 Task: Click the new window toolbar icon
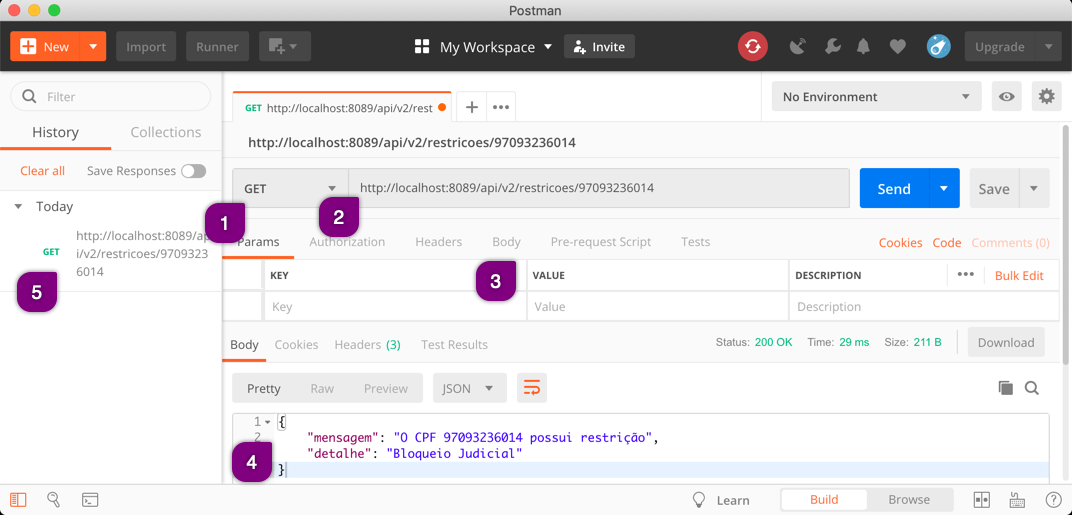(x=284, y=47)
